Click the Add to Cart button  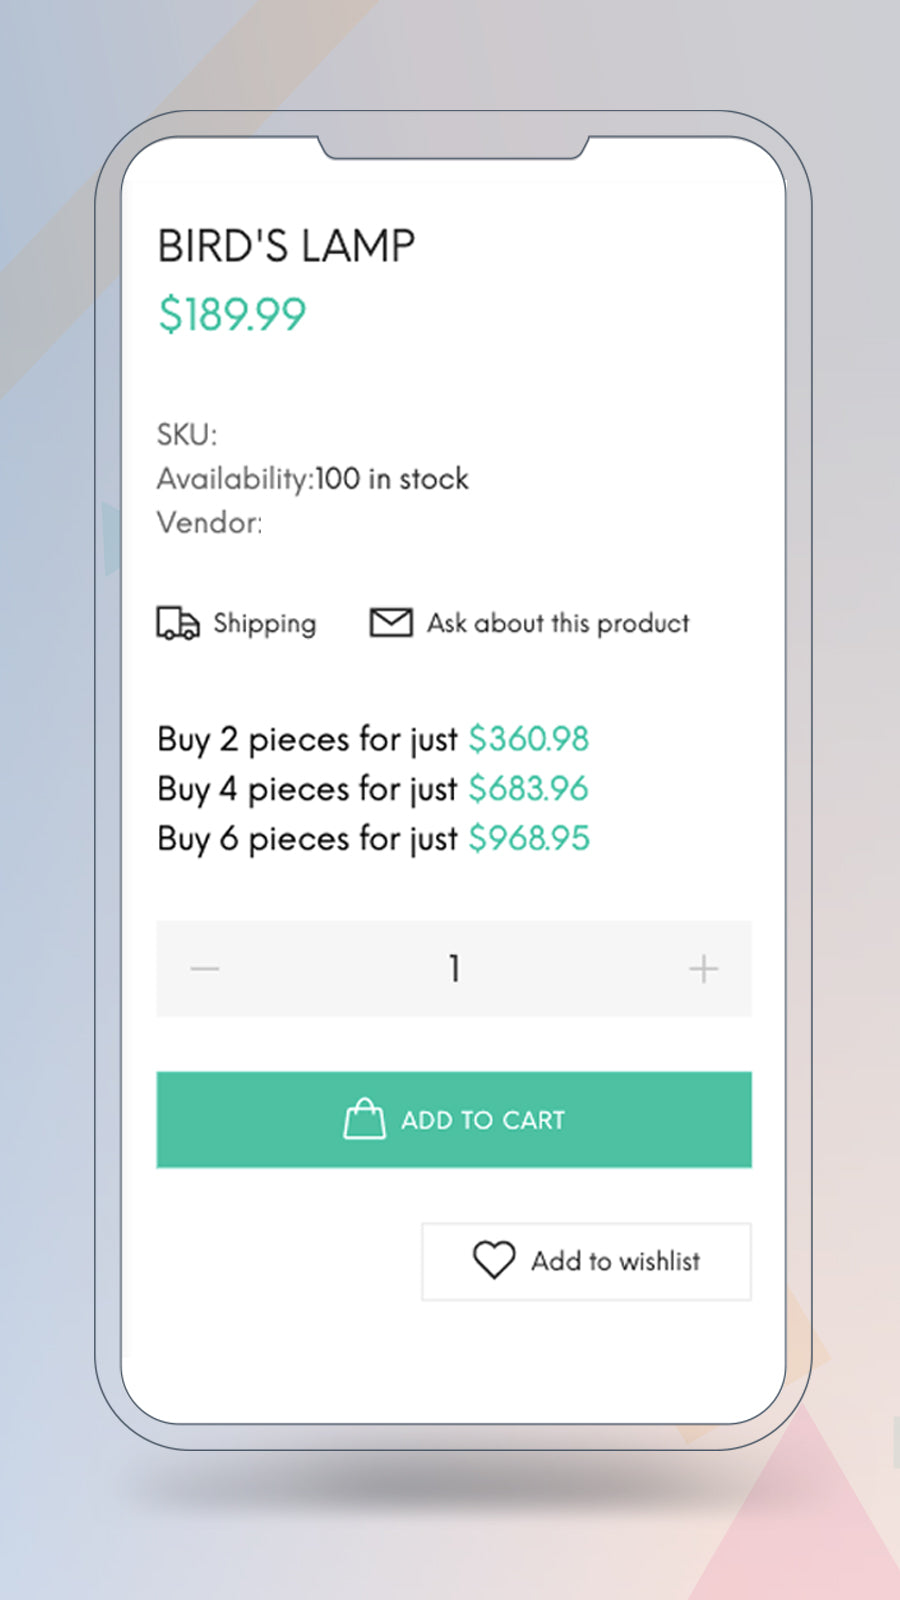point(454,1119)
